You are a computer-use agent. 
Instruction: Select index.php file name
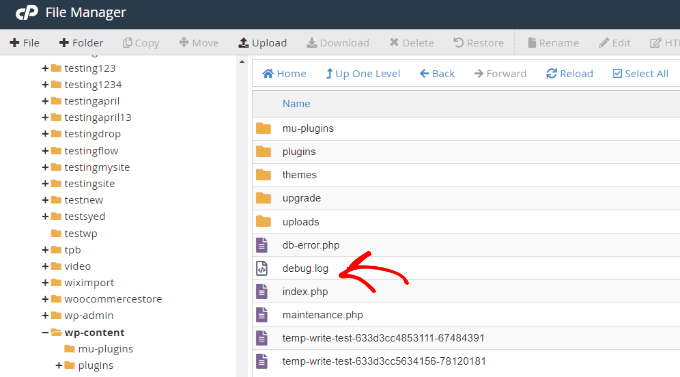tap(305, 292)
